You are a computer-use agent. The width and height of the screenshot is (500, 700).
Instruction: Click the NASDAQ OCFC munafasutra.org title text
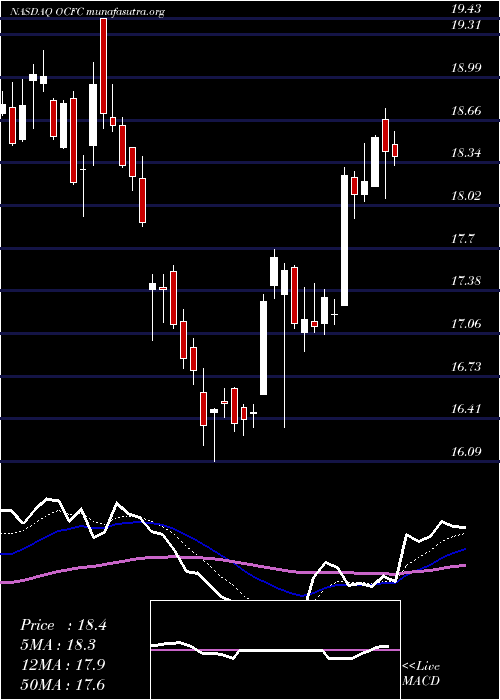coord(87,12)
